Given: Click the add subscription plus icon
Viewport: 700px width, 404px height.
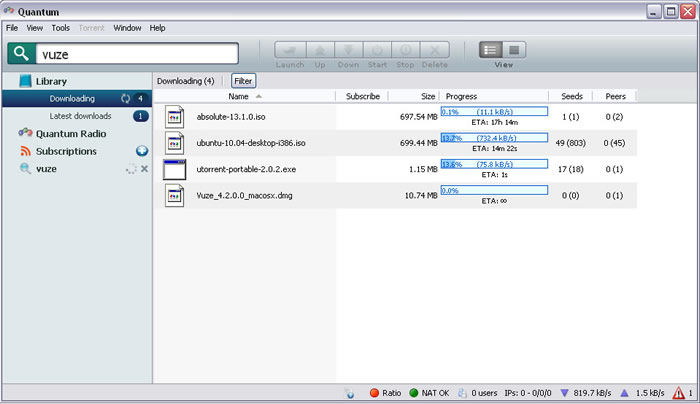Looking at the screenshot, I should [142, 151].
